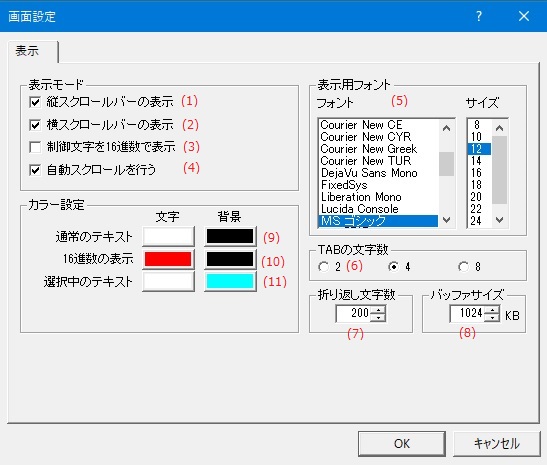This screenshot has width=547, height=465.
Task: Choose font size 20
Action: pyautogui.click(x=479, y=197)
